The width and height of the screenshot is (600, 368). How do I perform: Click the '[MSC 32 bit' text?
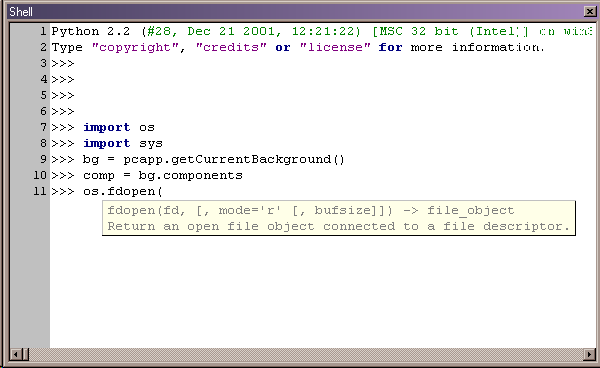pos(416,31)
